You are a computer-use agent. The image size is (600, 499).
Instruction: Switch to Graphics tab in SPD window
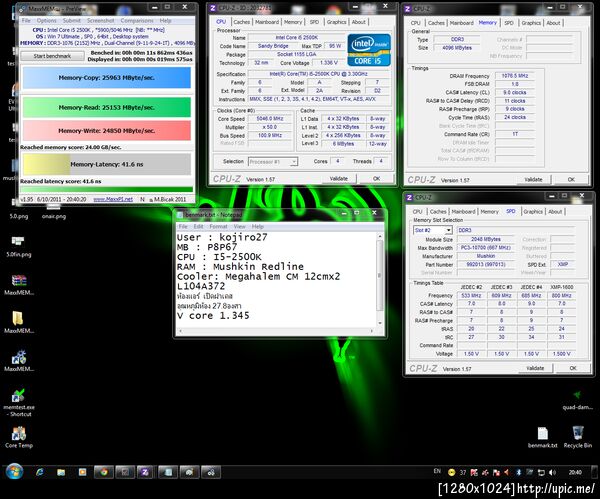click(533, 211)
